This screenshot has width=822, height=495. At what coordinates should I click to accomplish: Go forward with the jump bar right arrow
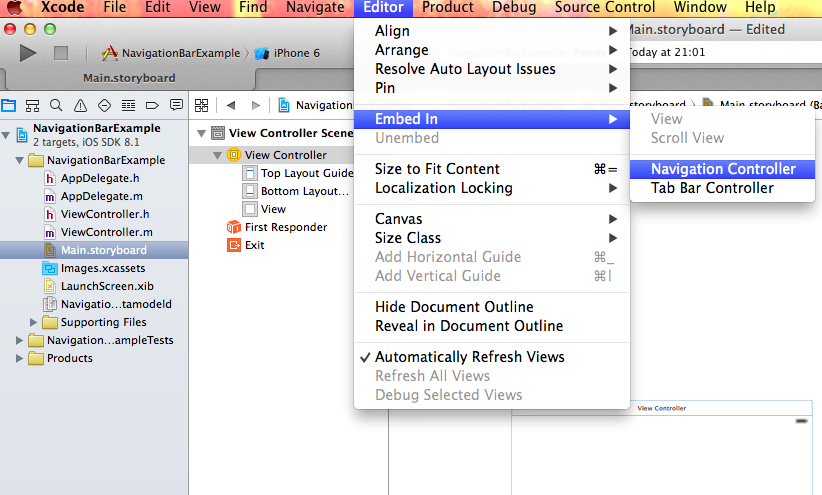click(256, 105)
